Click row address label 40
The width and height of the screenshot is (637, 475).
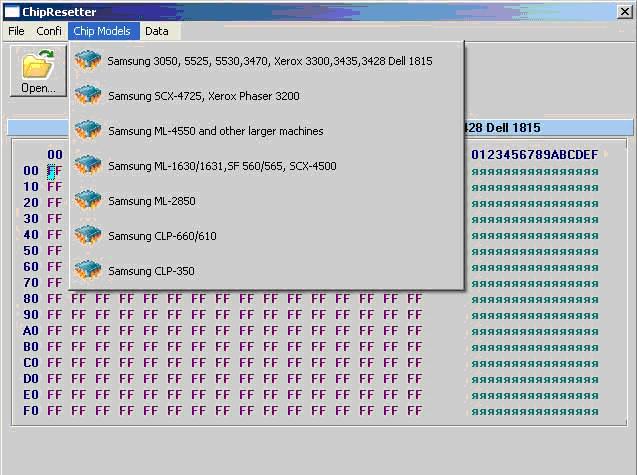click(31, 235)
